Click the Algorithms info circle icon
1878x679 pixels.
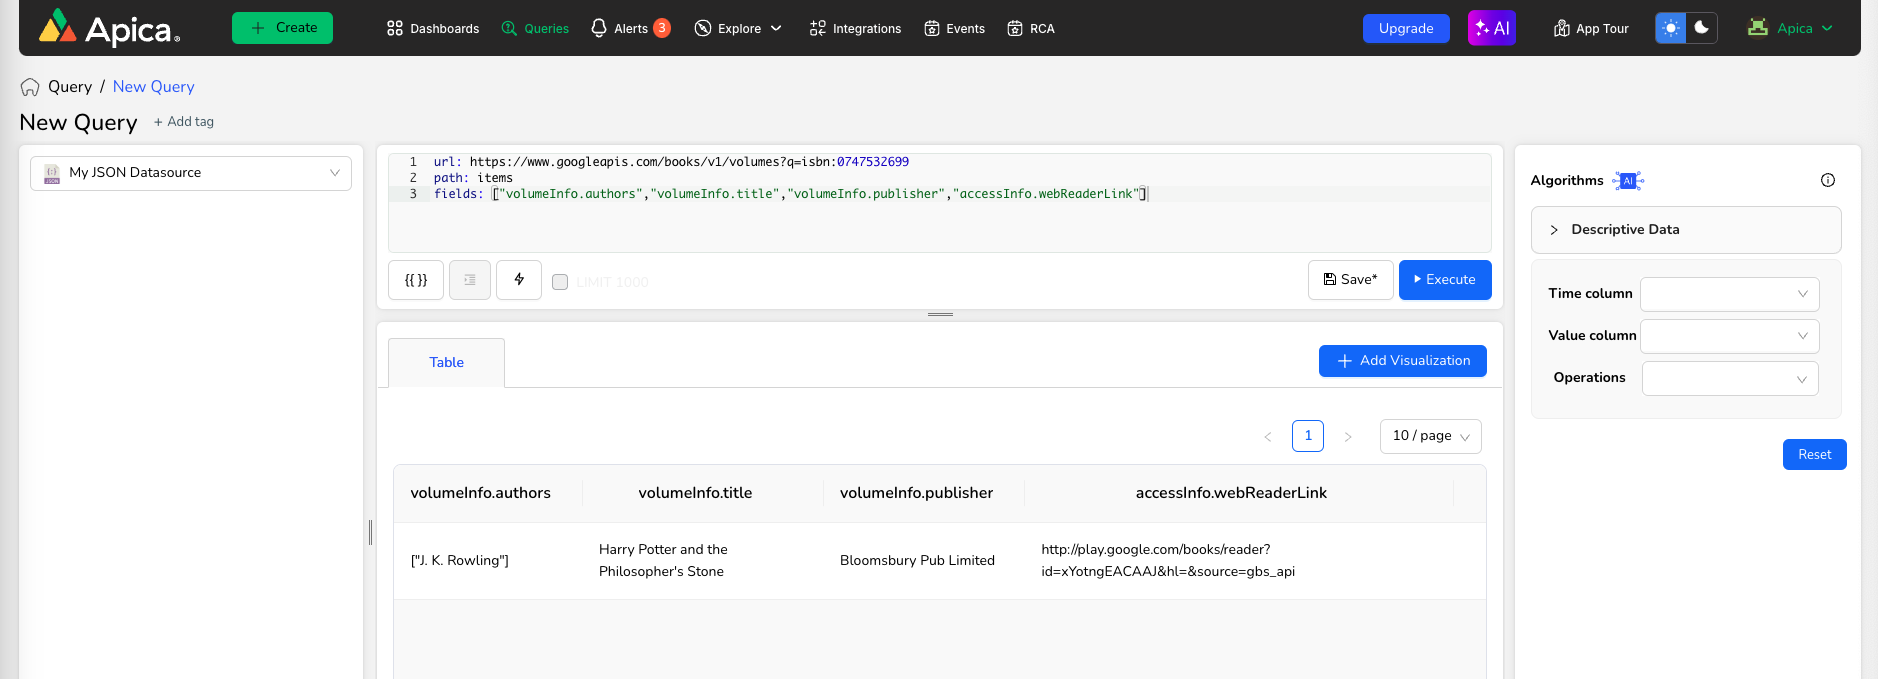(x=1828, y=180)
